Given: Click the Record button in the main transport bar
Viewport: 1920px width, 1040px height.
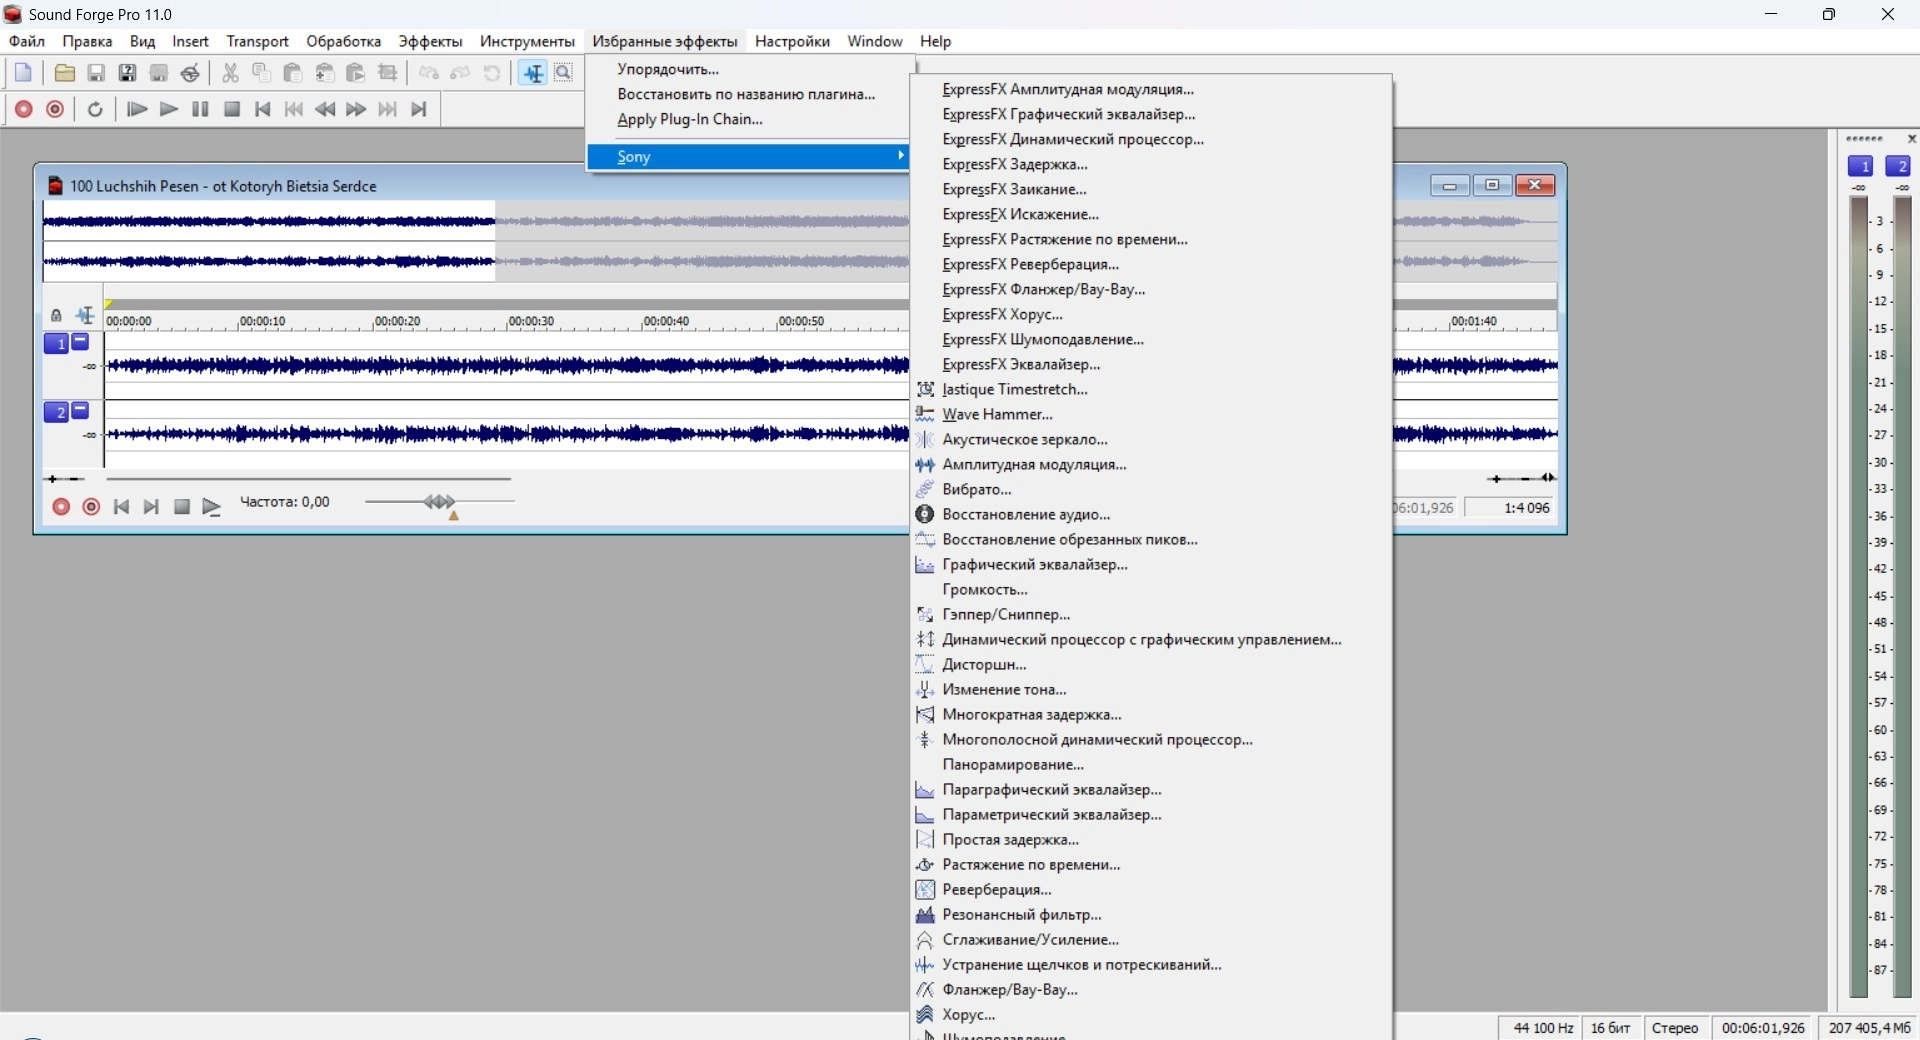Looking at the screenshot, I should [x=24, y=109].
